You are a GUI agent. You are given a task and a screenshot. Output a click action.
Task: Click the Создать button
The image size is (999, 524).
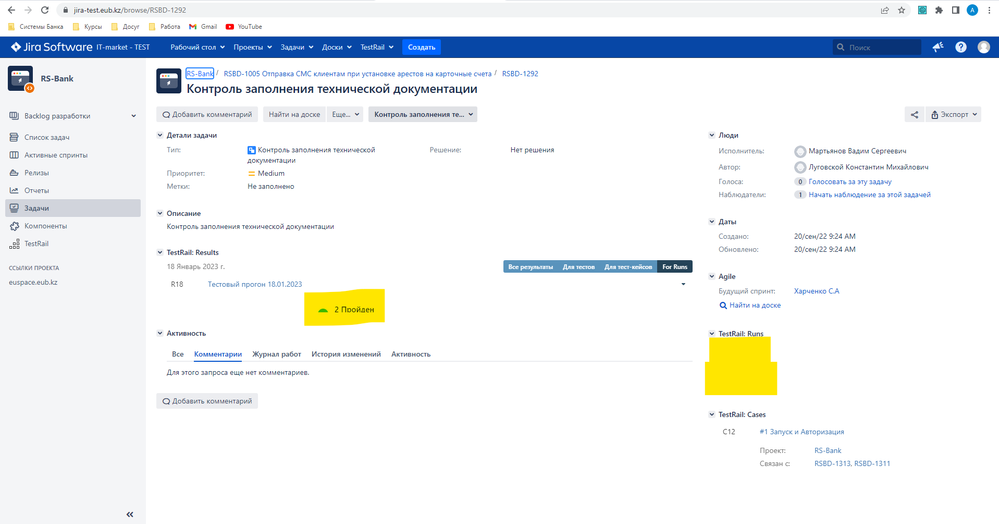tap(421, 47)
